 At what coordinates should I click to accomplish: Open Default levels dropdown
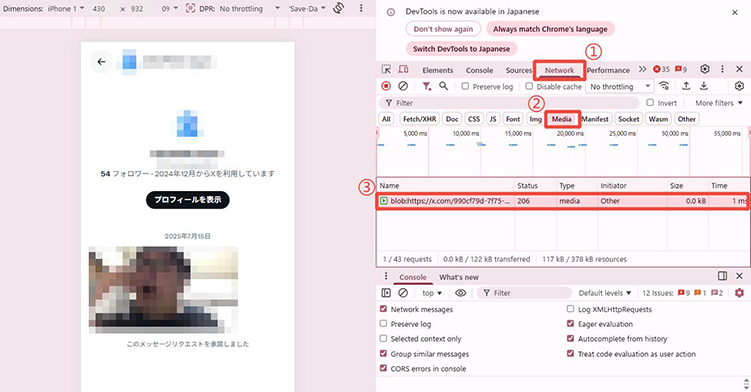point(605,293)
